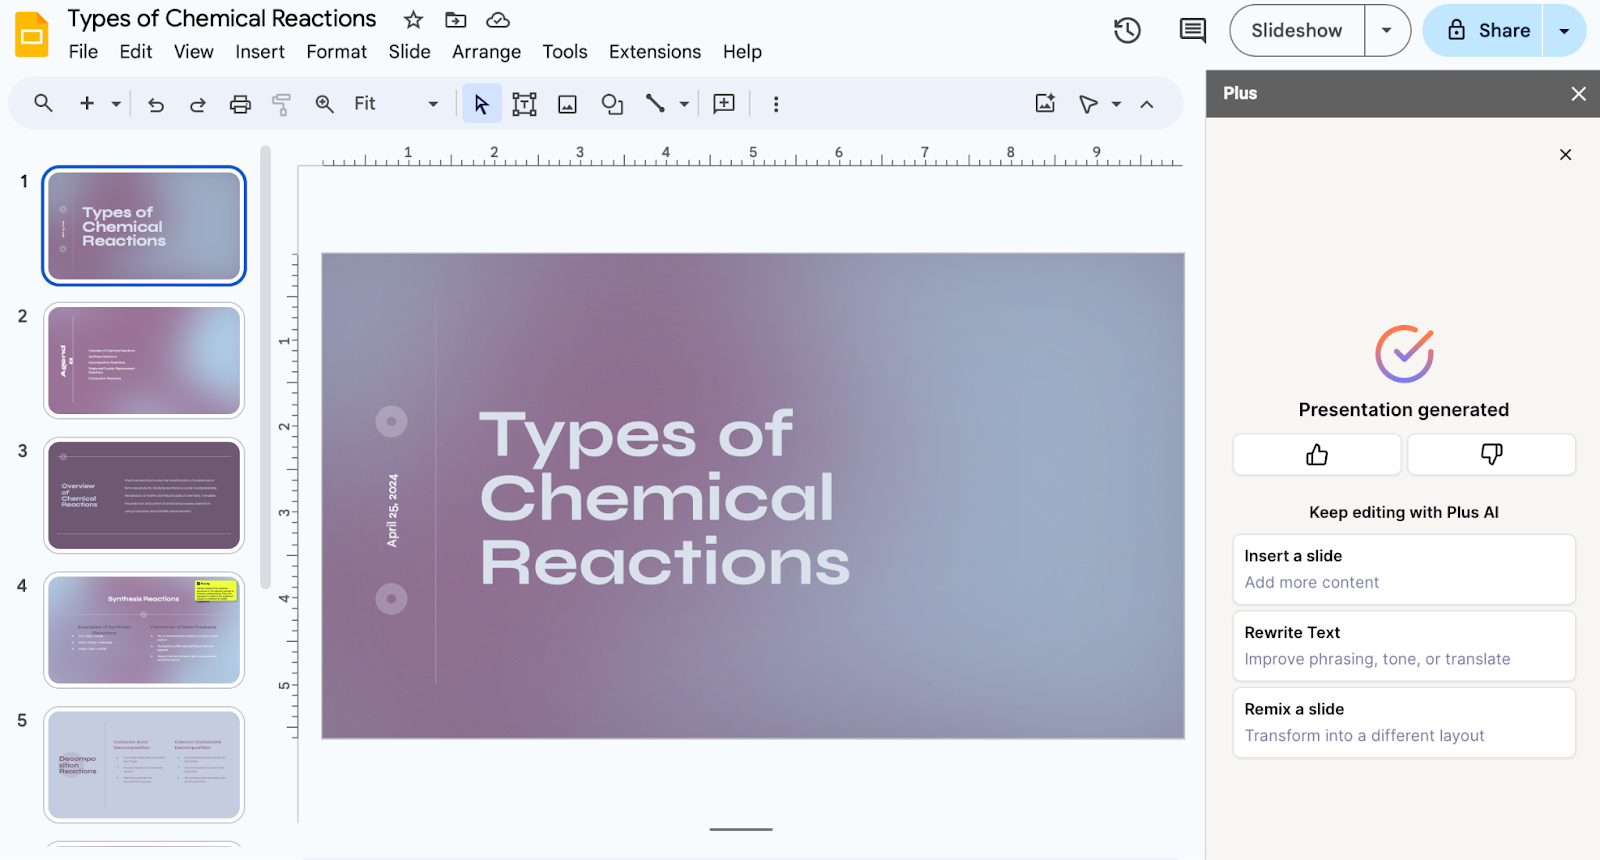Image resolution: width=1600 pixels, height=860 pixels.
Task: Open the Google Slides home icon
Action: click(x=32, y=35)
